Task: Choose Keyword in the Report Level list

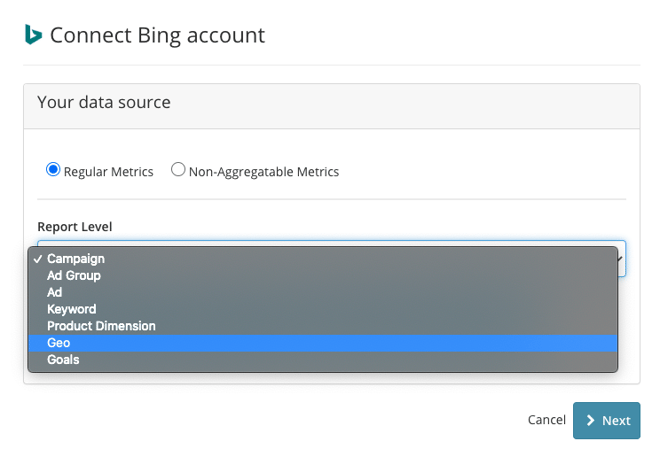Action: pos(323,309)
